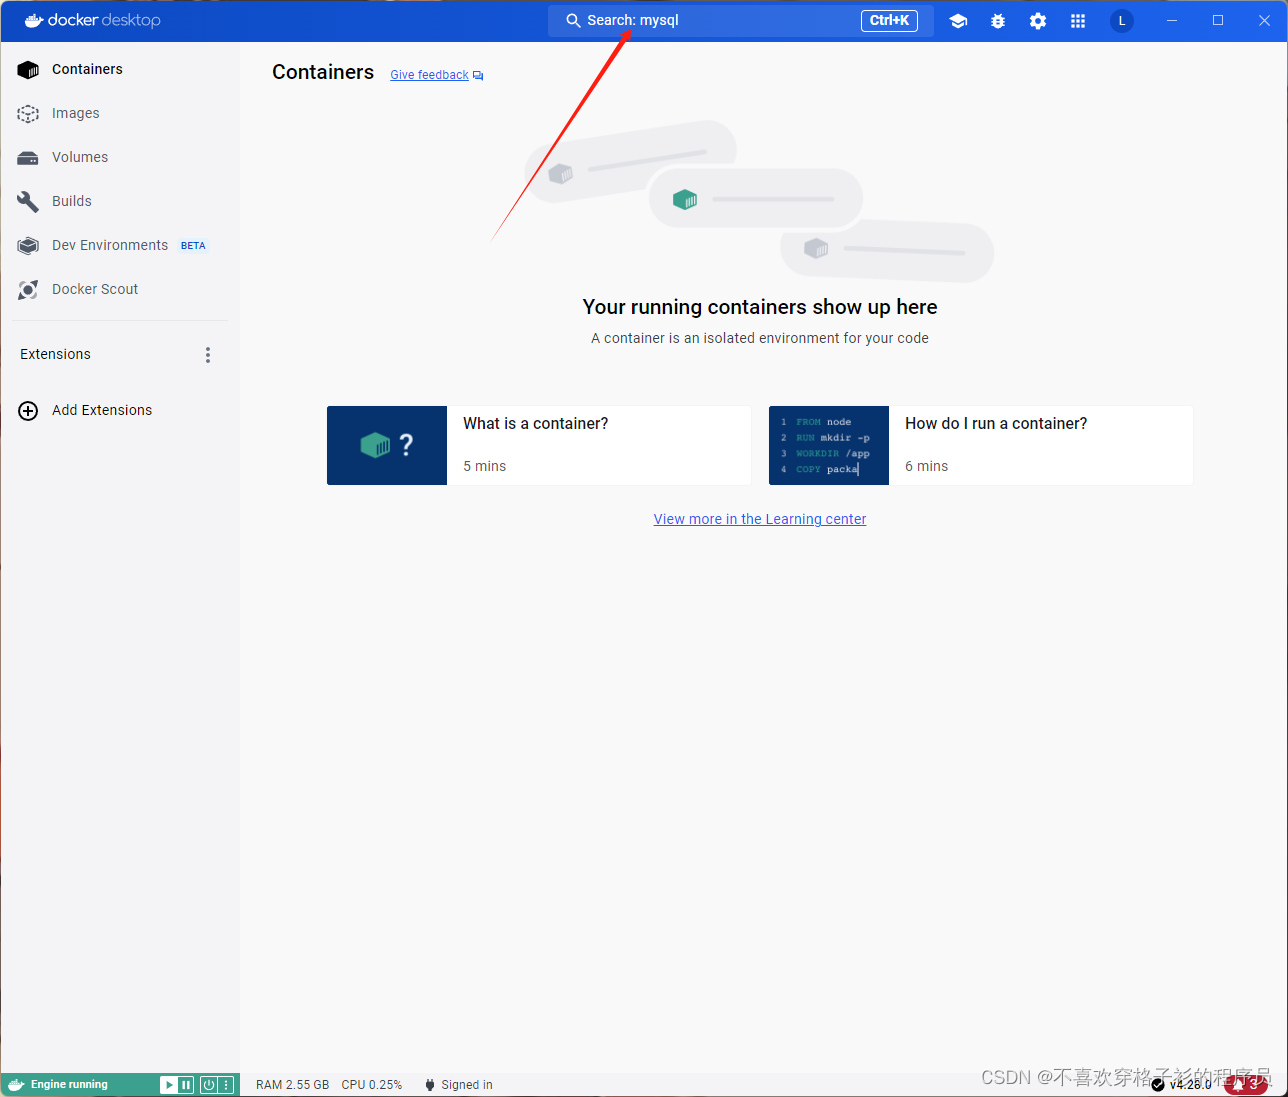Click the CPU 0.25% status

[372, 1085]
